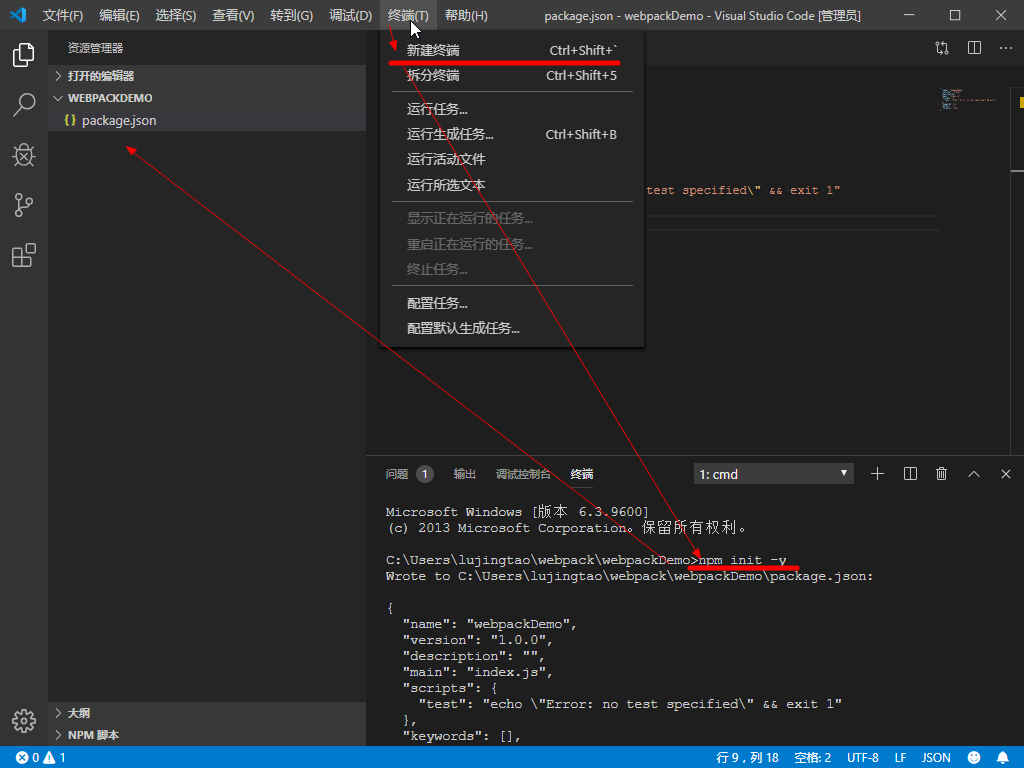Expand the 打开的编辑器 section
The width and height of the screenshot is (1024, 768).
207,76
